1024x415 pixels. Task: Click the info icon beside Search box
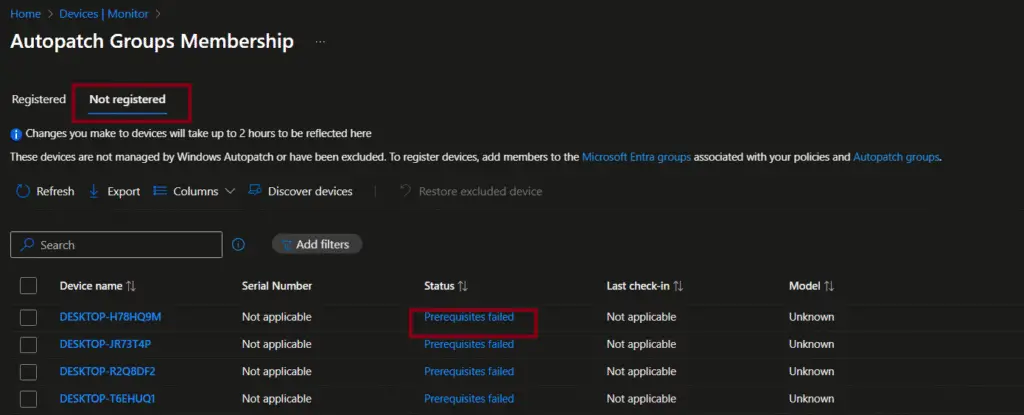(x=238, y=244)
